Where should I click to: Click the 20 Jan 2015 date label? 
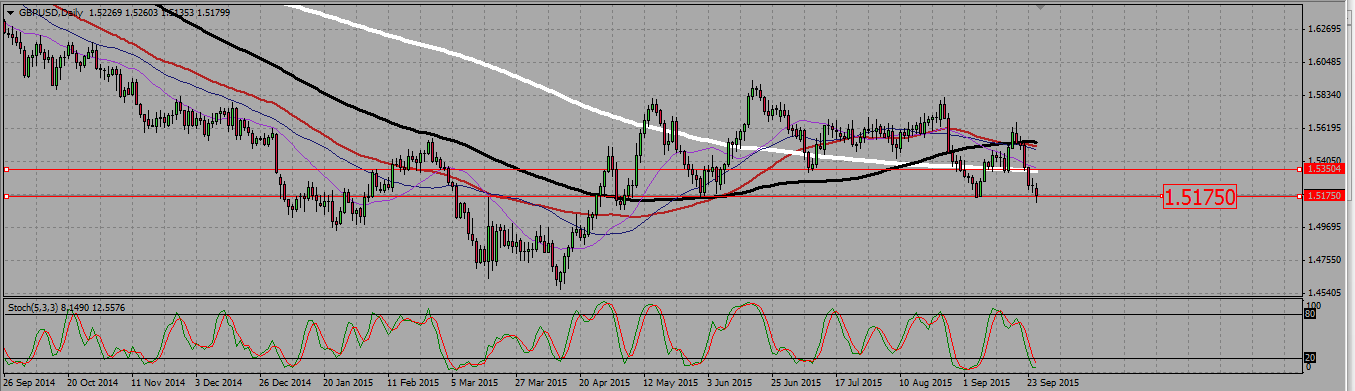(347, 382)
